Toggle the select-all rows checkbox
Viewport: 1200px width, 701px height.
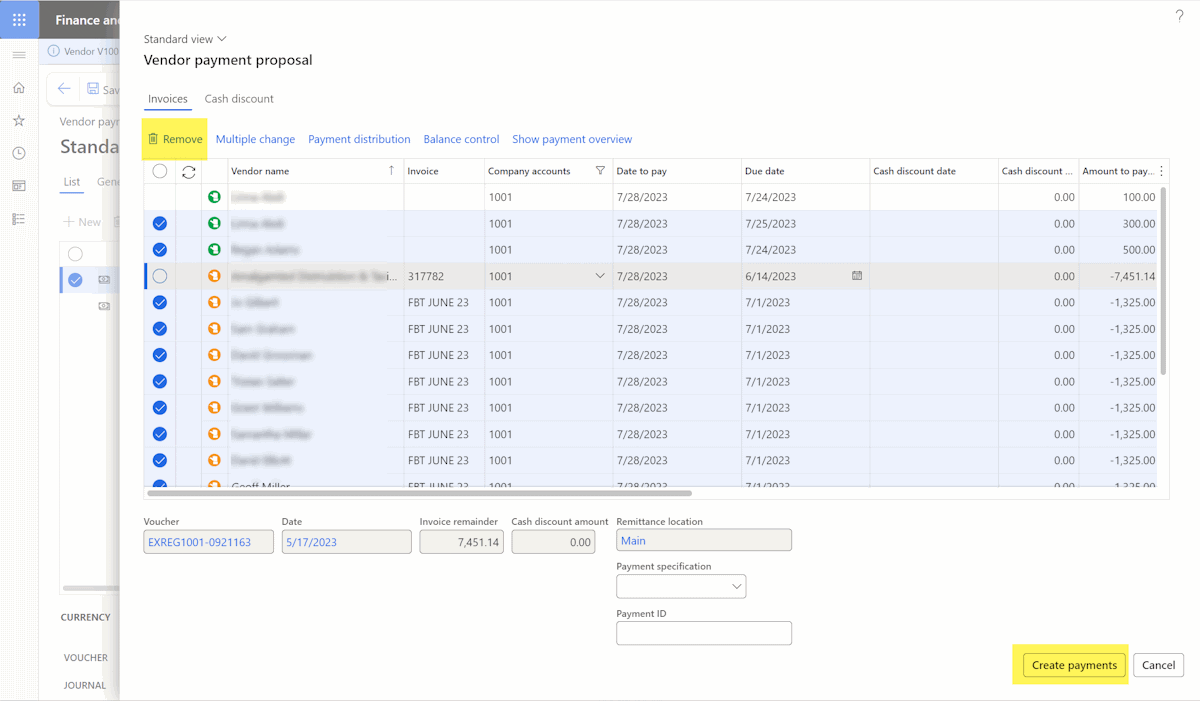tap(160, 171)
